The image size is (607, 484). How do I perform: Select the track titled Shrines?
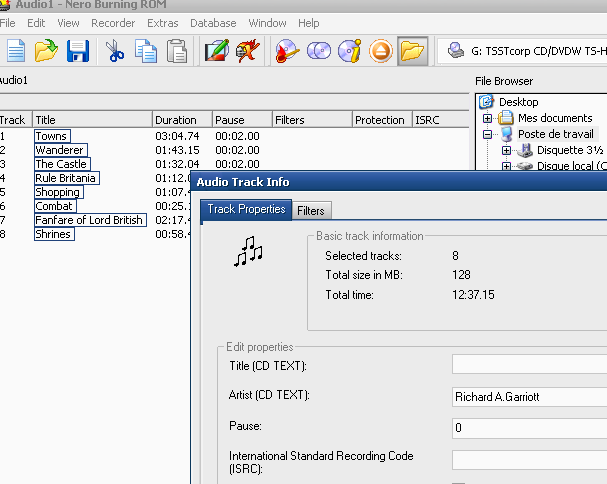54,234
